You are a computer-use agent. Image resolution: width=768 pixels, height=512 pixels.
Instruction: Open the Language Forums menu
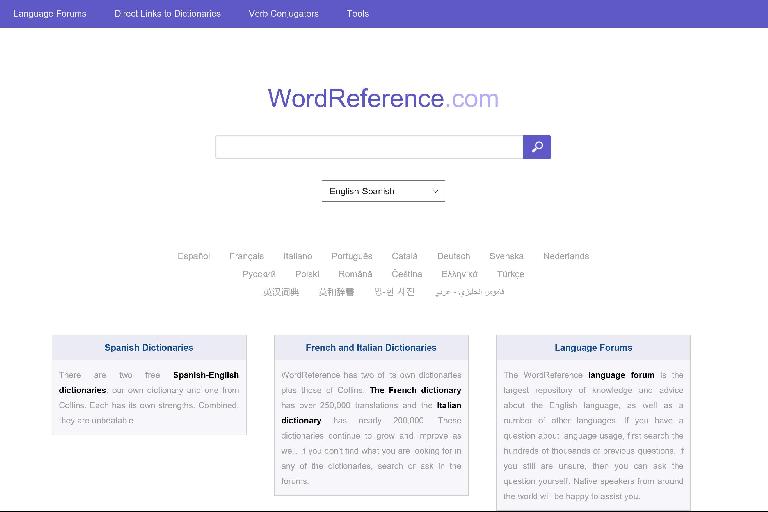tap(49, 14)
